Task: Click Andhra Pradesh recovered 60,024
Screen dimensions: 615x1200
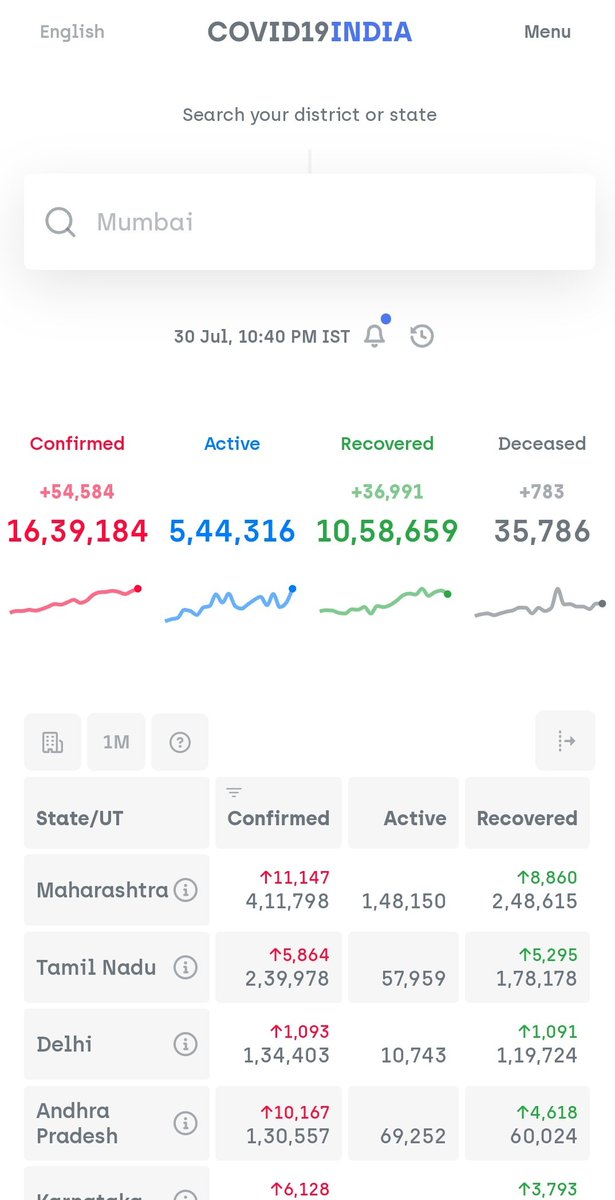Action: [x=546, y=1136]
